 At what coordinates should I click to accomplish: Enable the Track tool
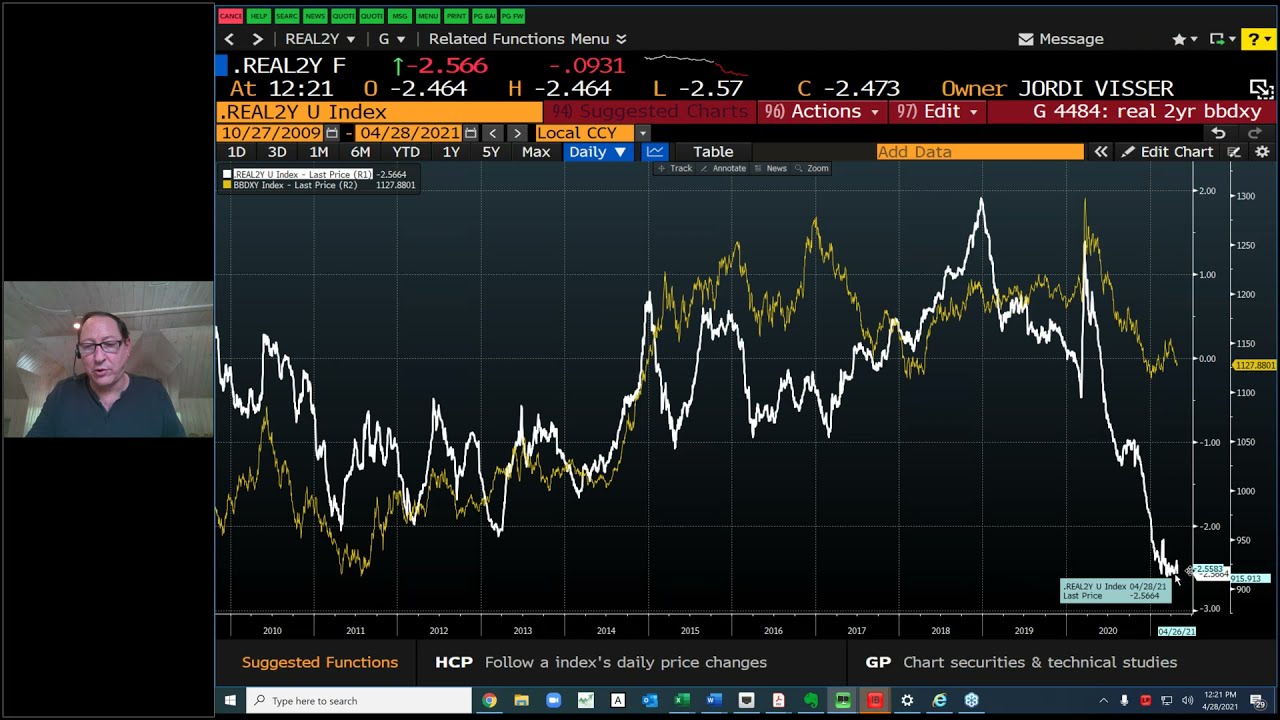point(675,168)
